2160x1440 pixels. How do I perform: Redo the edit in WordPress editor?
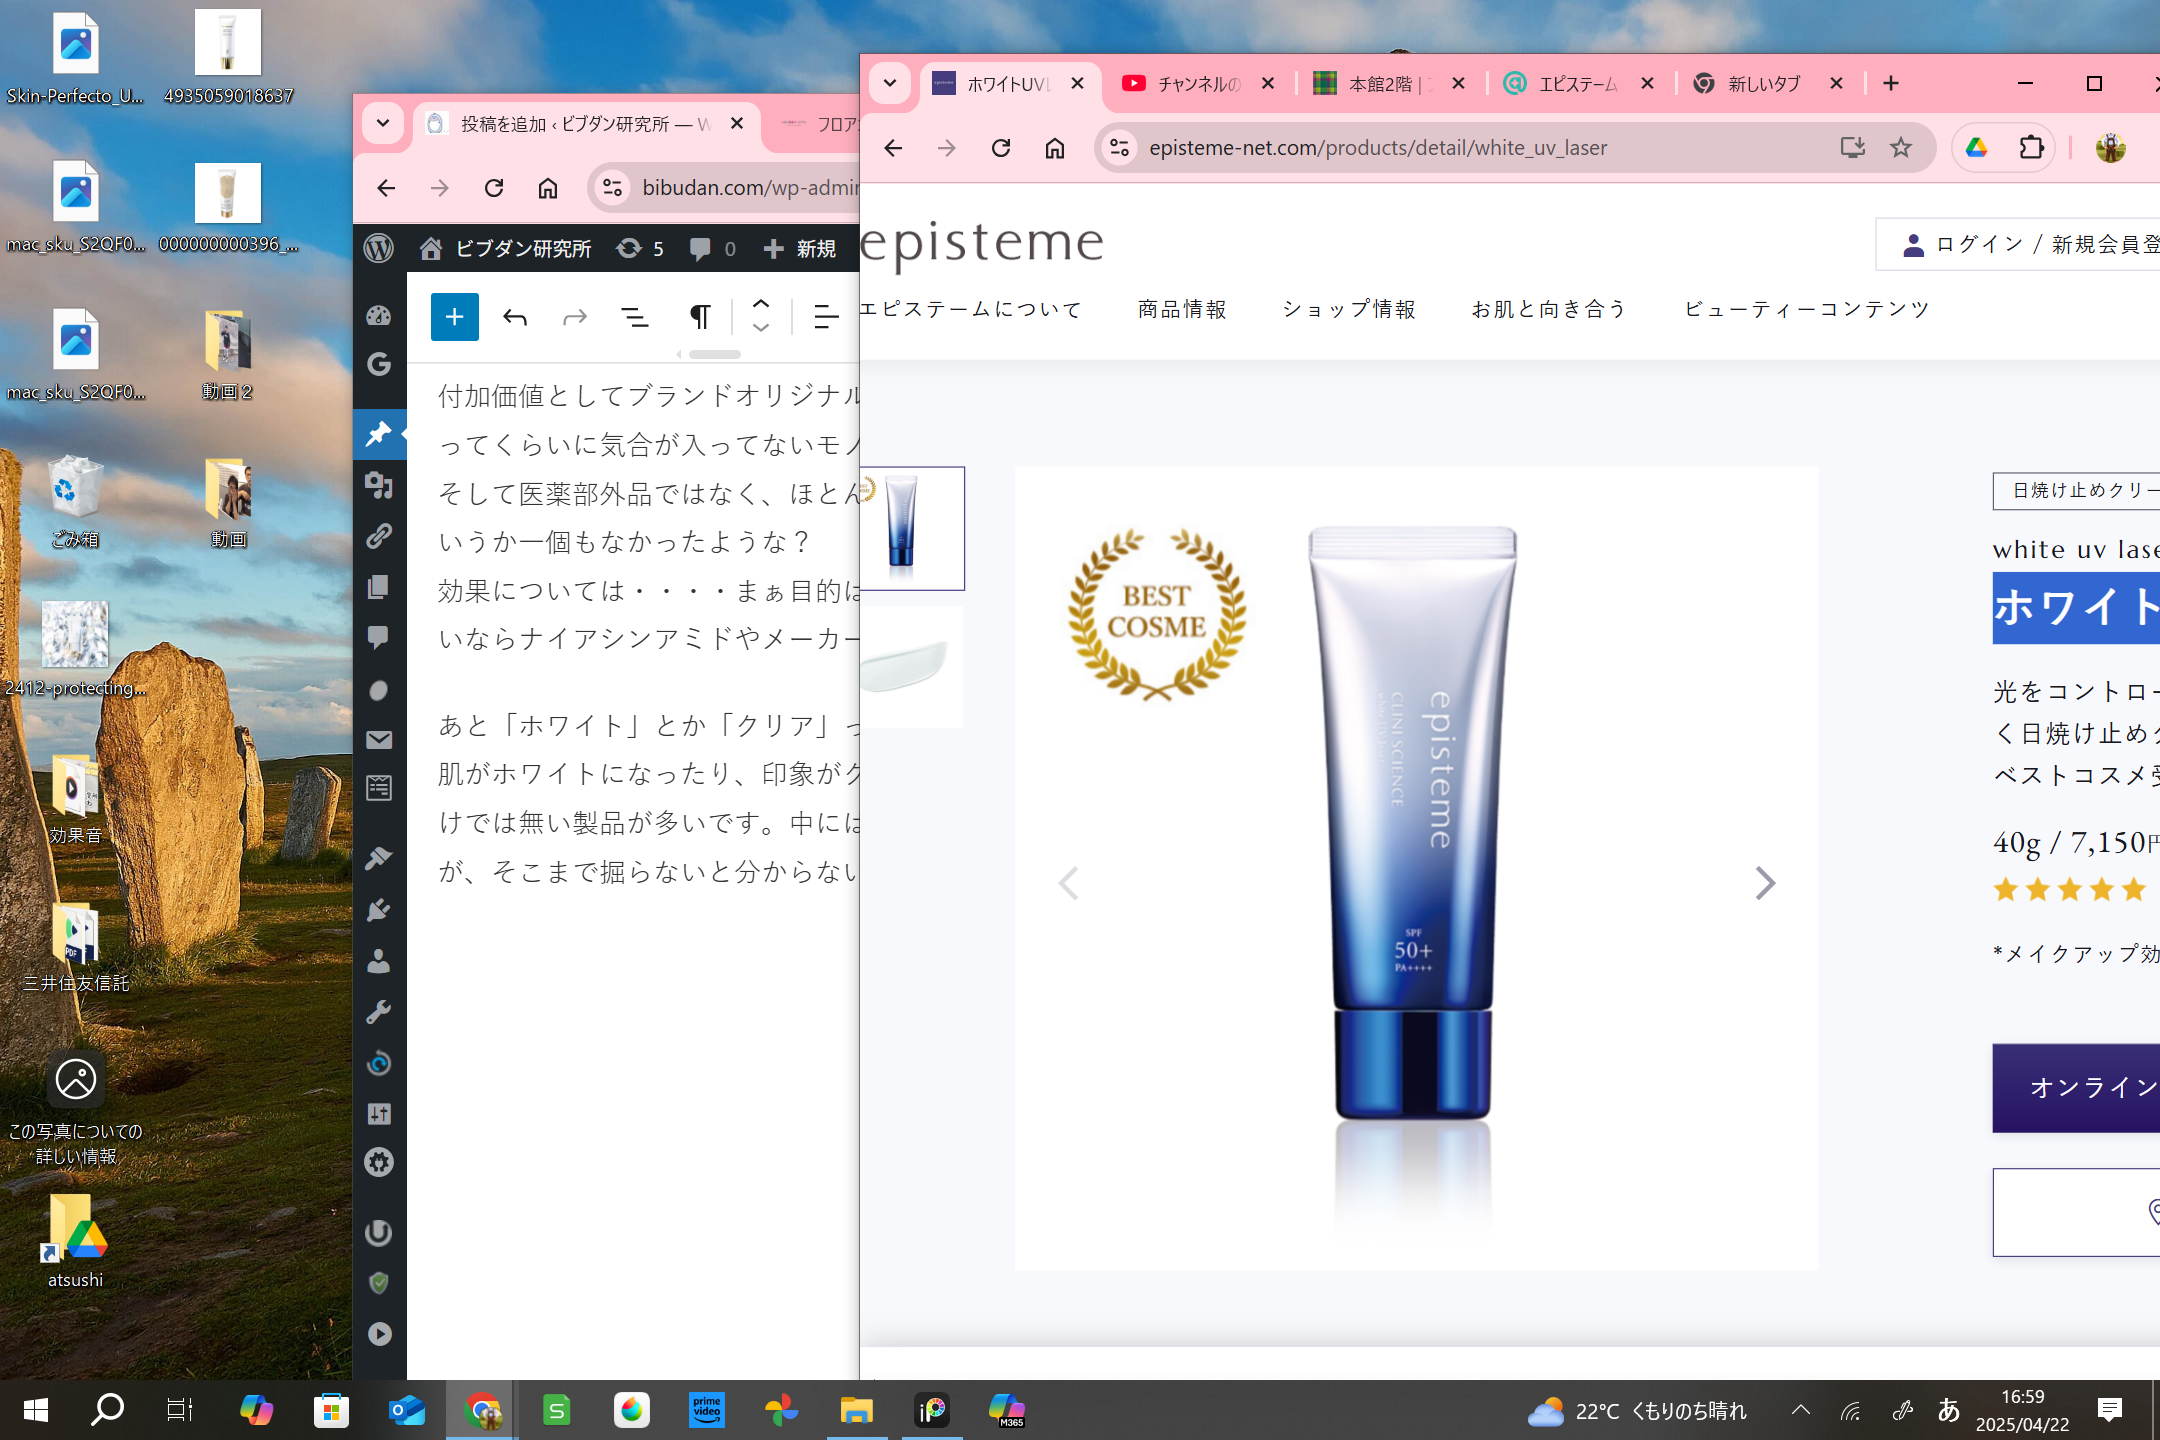click(x=575, y=318)
